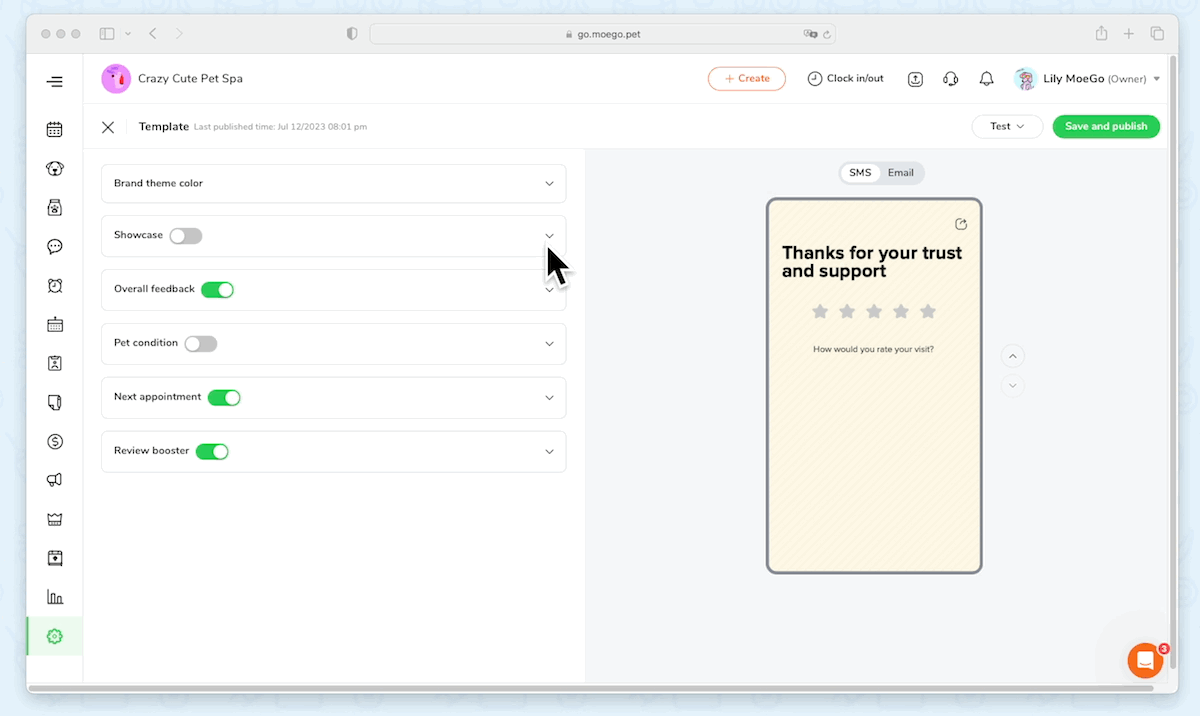Screen dimensions: 1200x716
Task: Click Save and publish
Action: (x=1106, y=127)
